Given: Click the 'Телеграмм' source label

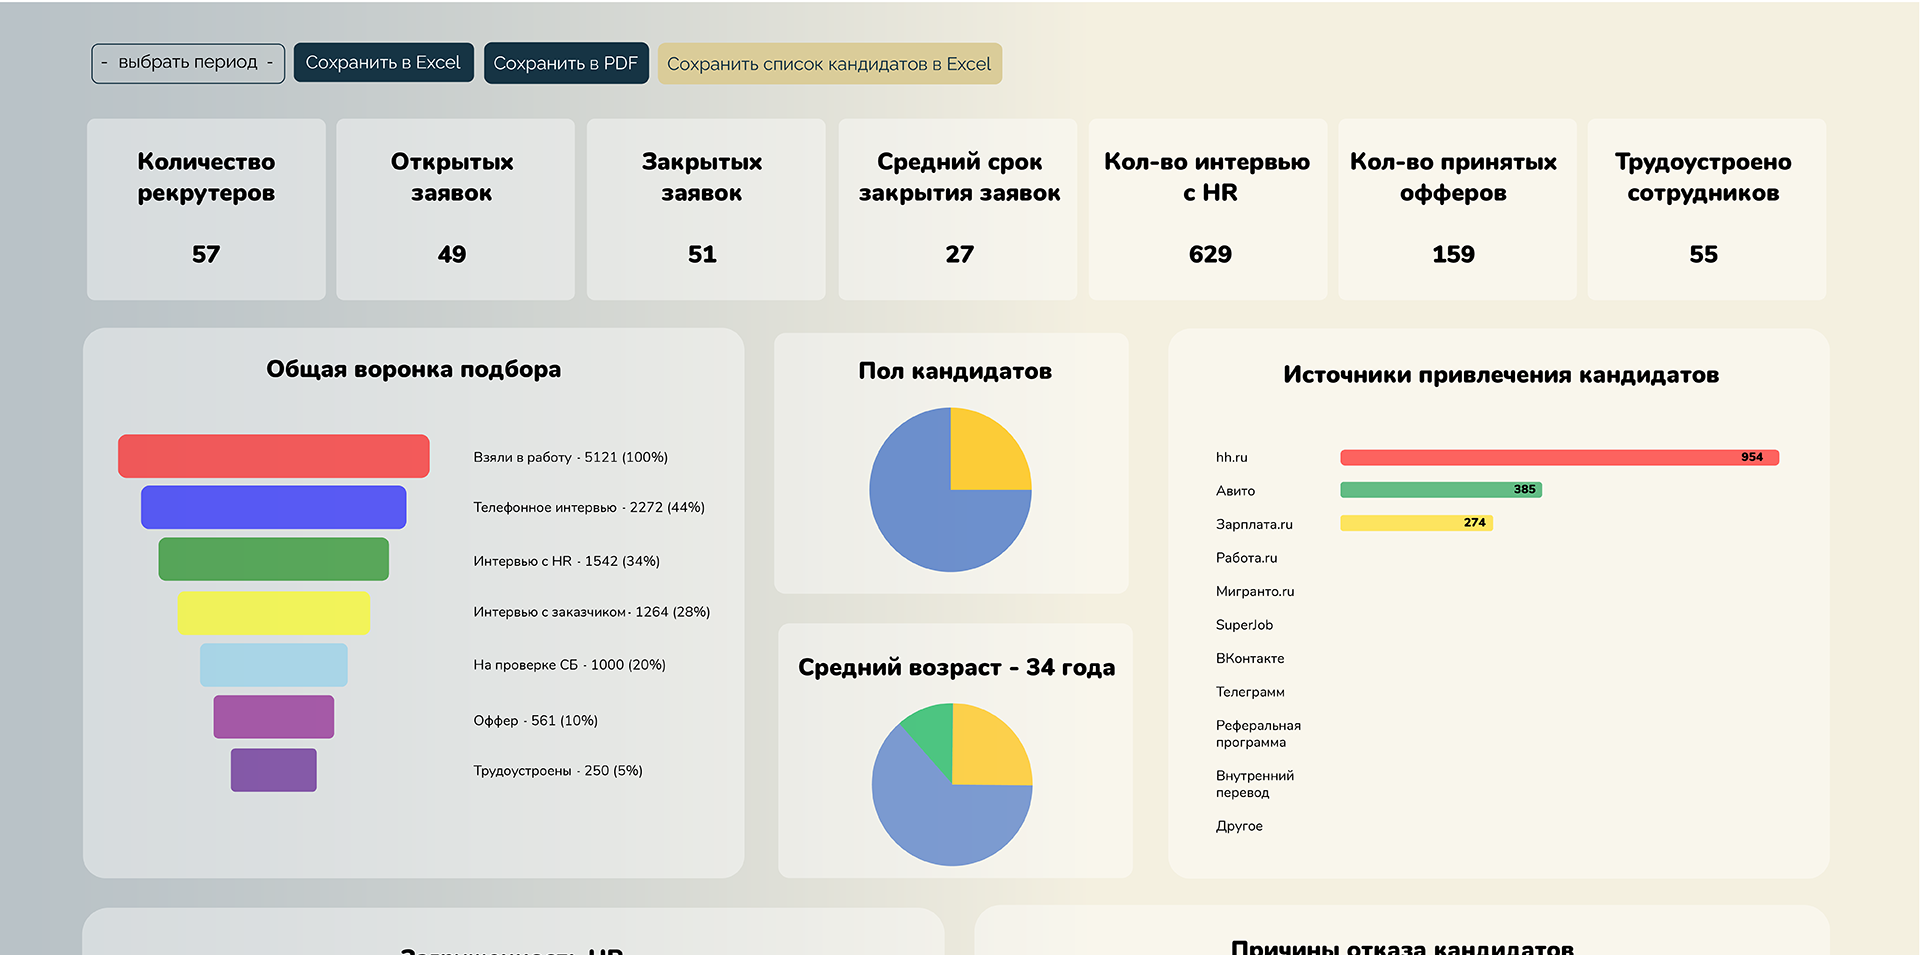Looking at the screenshot, I should pyautogui.click(x=1250, y=692).
